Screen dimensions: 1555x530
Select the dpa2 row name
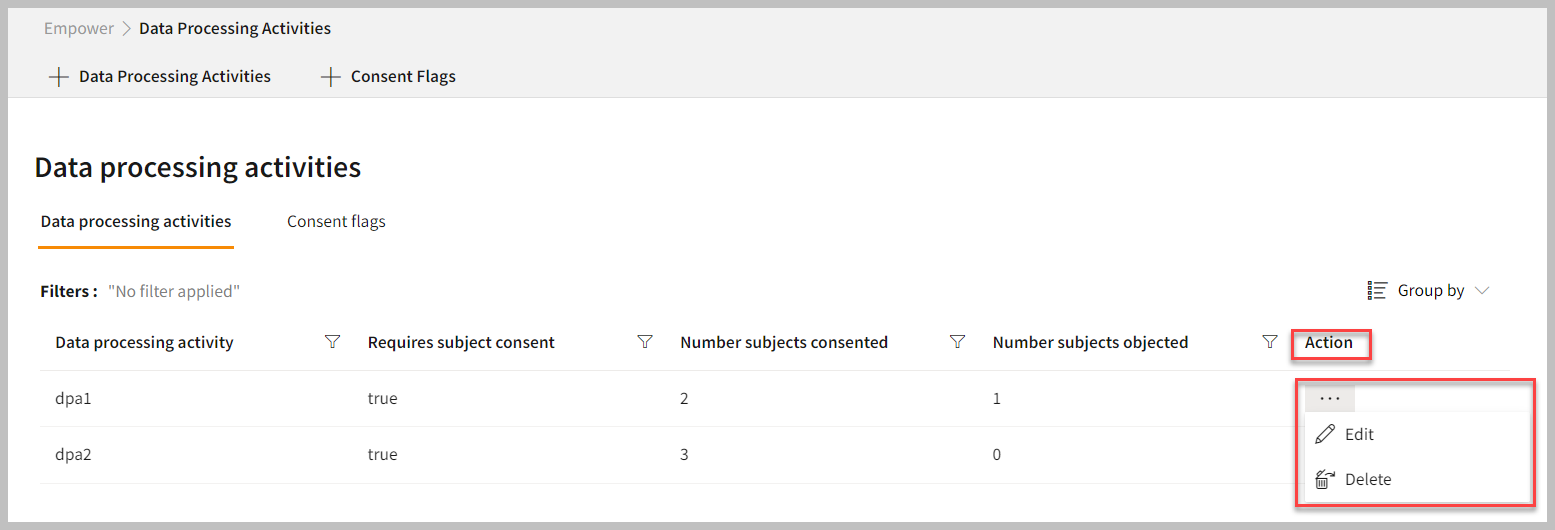[x=73, y=454]
